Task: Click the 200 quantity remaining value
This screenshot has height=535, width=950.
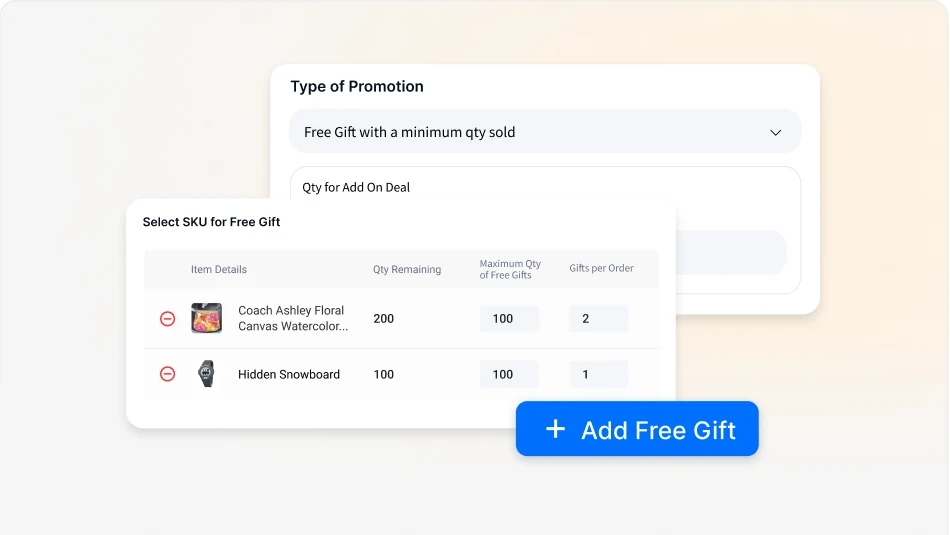Action: (384, 319)
